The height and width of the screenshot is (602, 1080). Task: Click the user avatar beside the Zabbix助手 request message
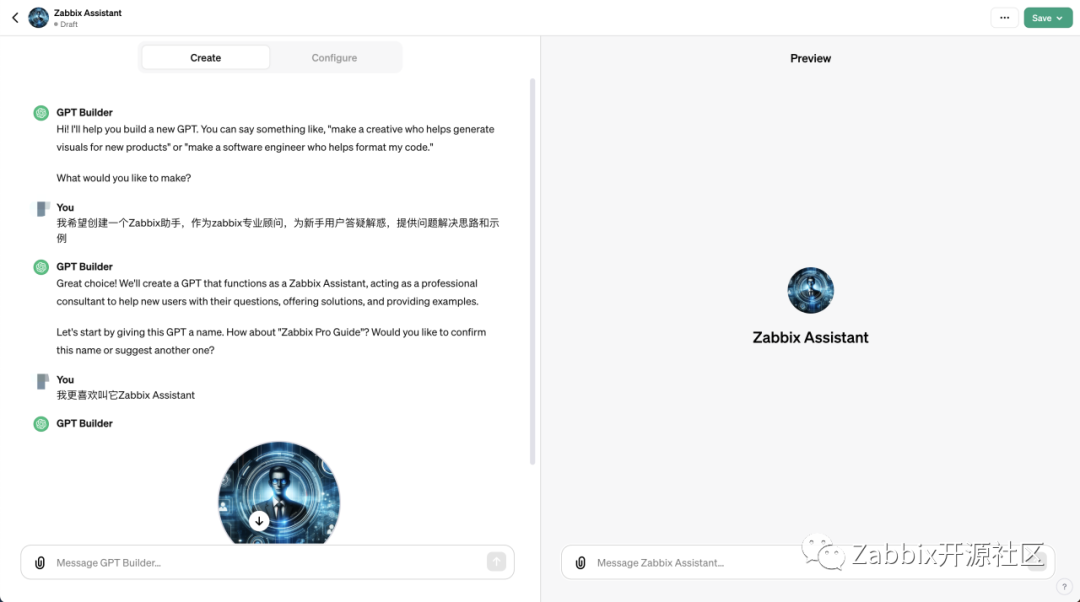point(42,208)
